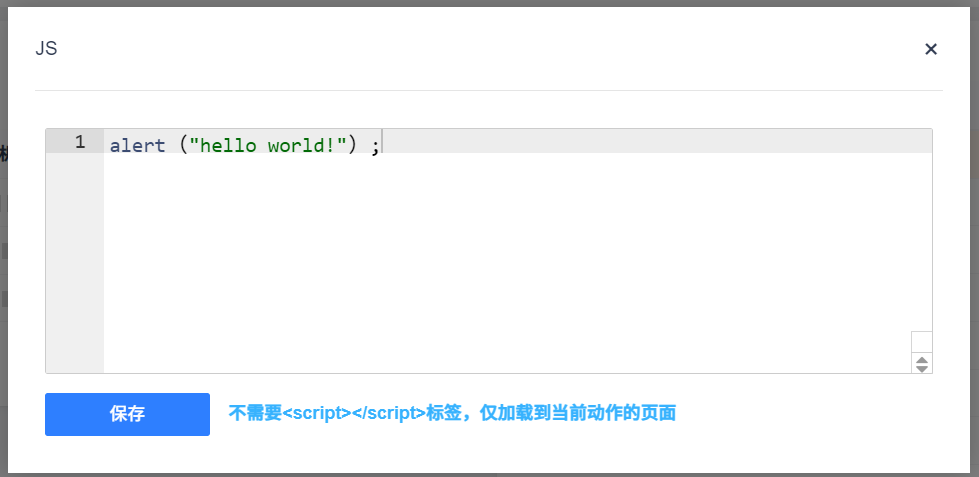
Task: Click line number 1 in the gutter
Action: click(79, 142)
